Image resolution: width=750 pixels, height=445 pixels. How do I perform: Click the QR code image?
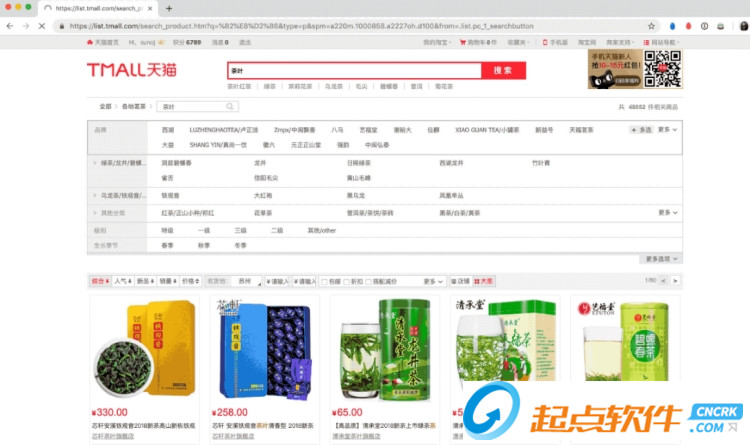tap(662, 69)
